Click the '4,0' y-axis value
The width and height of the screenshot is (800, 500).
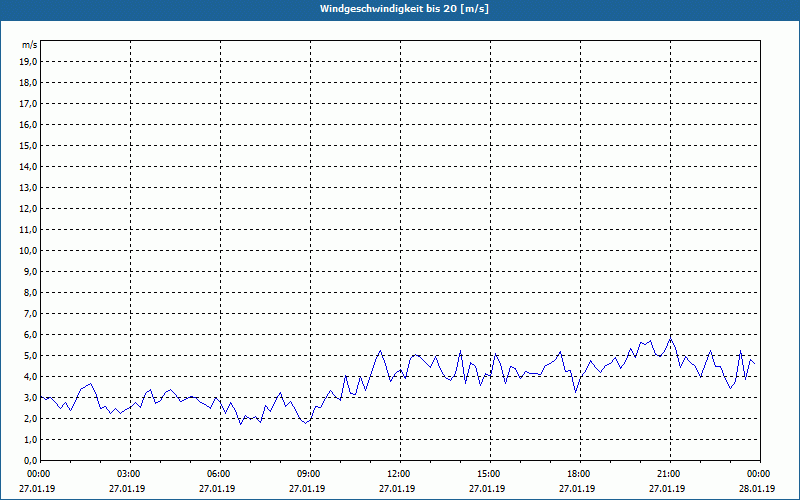[31, 377]
